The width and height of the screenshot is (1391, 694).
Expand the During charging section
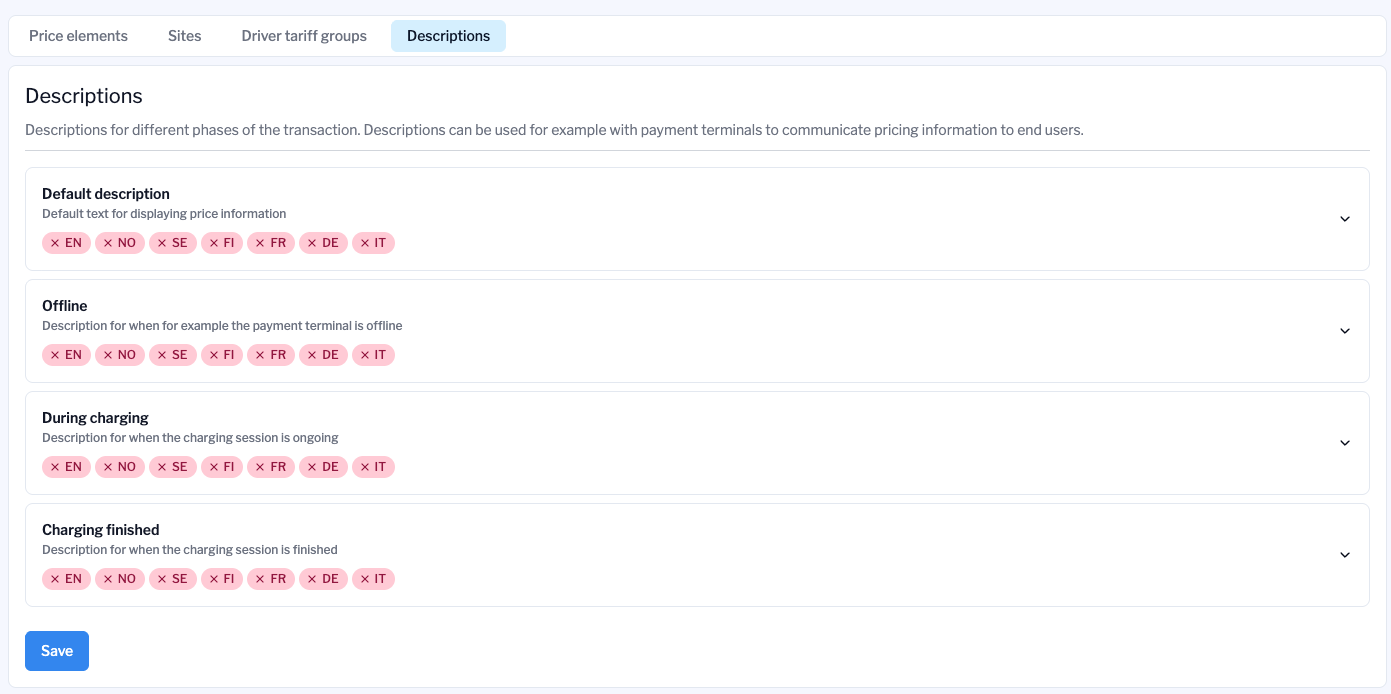tap(1345, 443)
